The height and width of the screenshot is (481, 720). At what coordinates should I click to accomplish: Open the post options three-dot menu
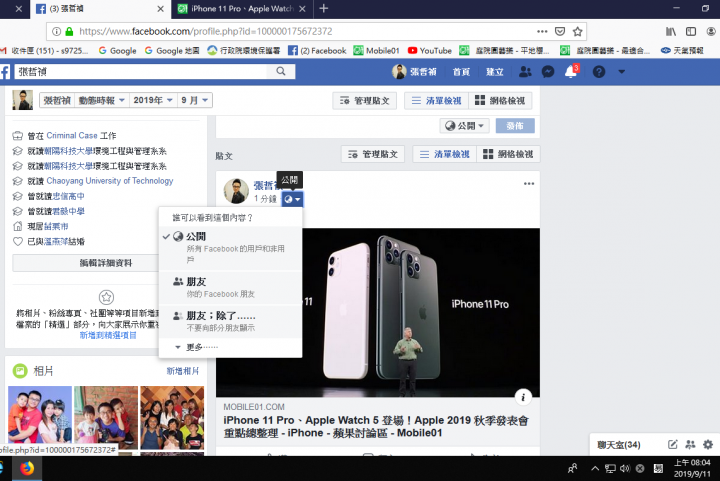tap(529, 184)
